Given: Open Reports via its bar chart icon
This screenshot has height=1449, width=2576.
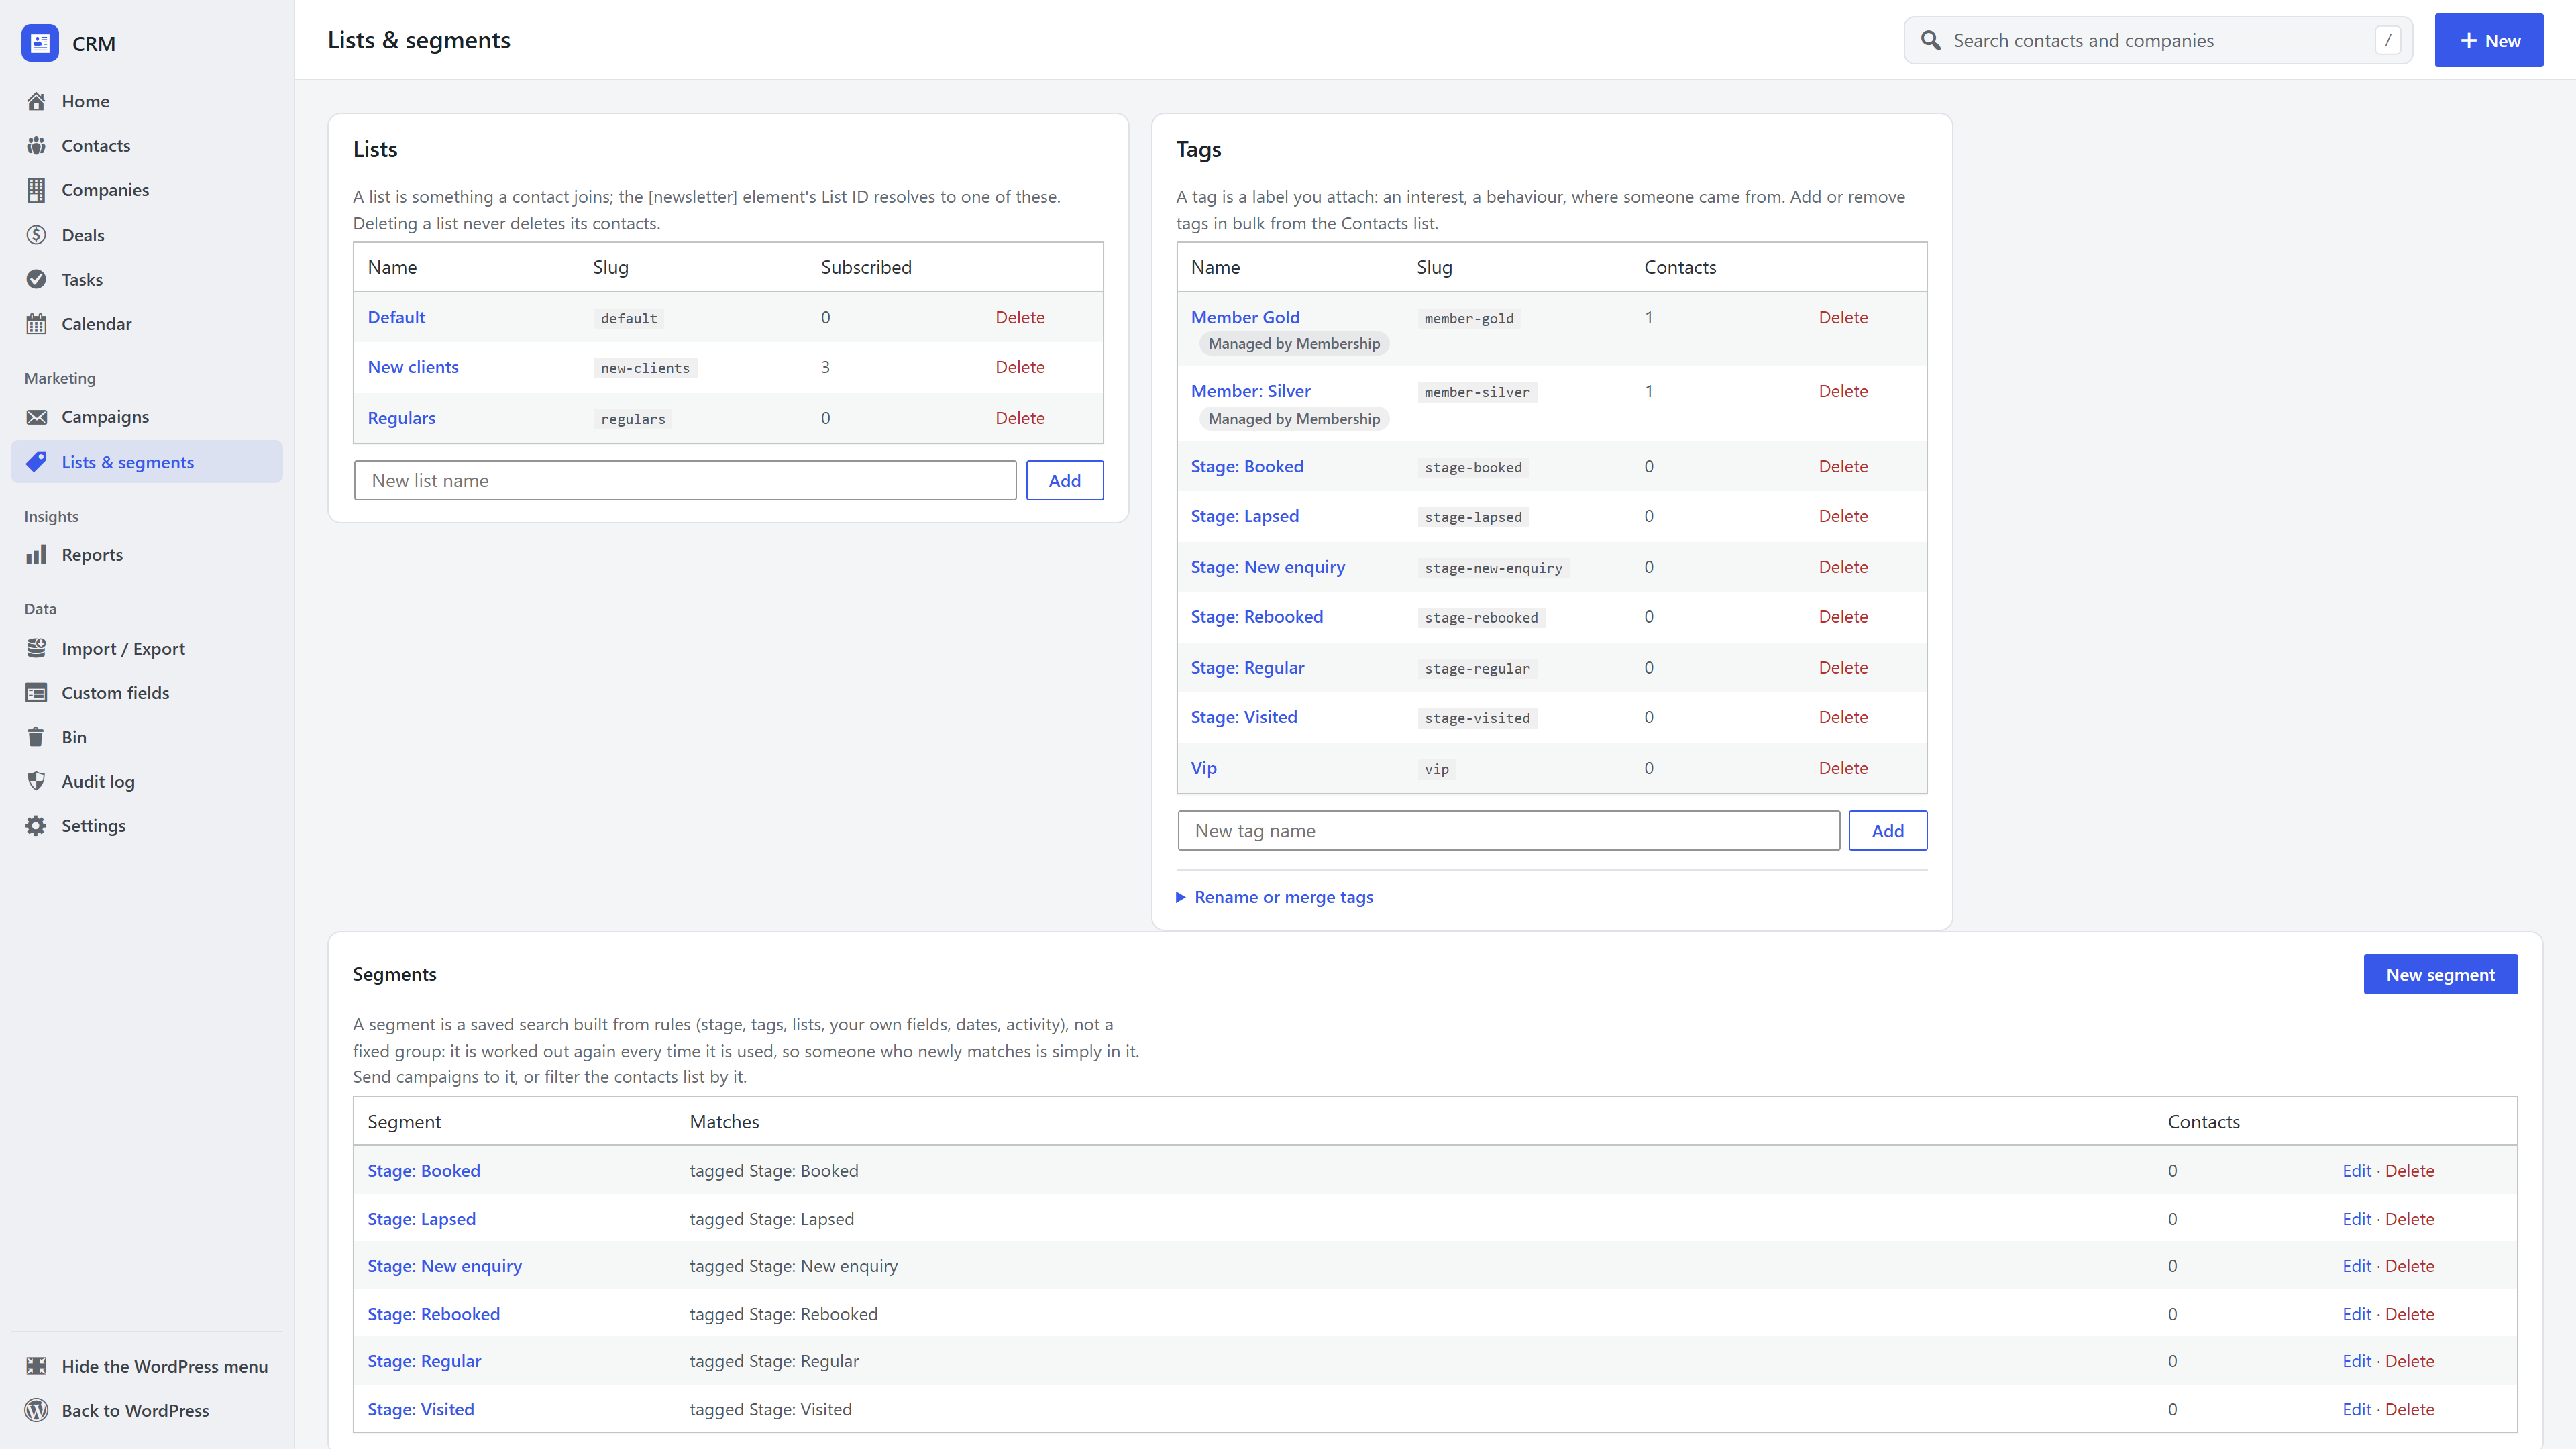Looking at the screenshot, I should click(37, 555).
